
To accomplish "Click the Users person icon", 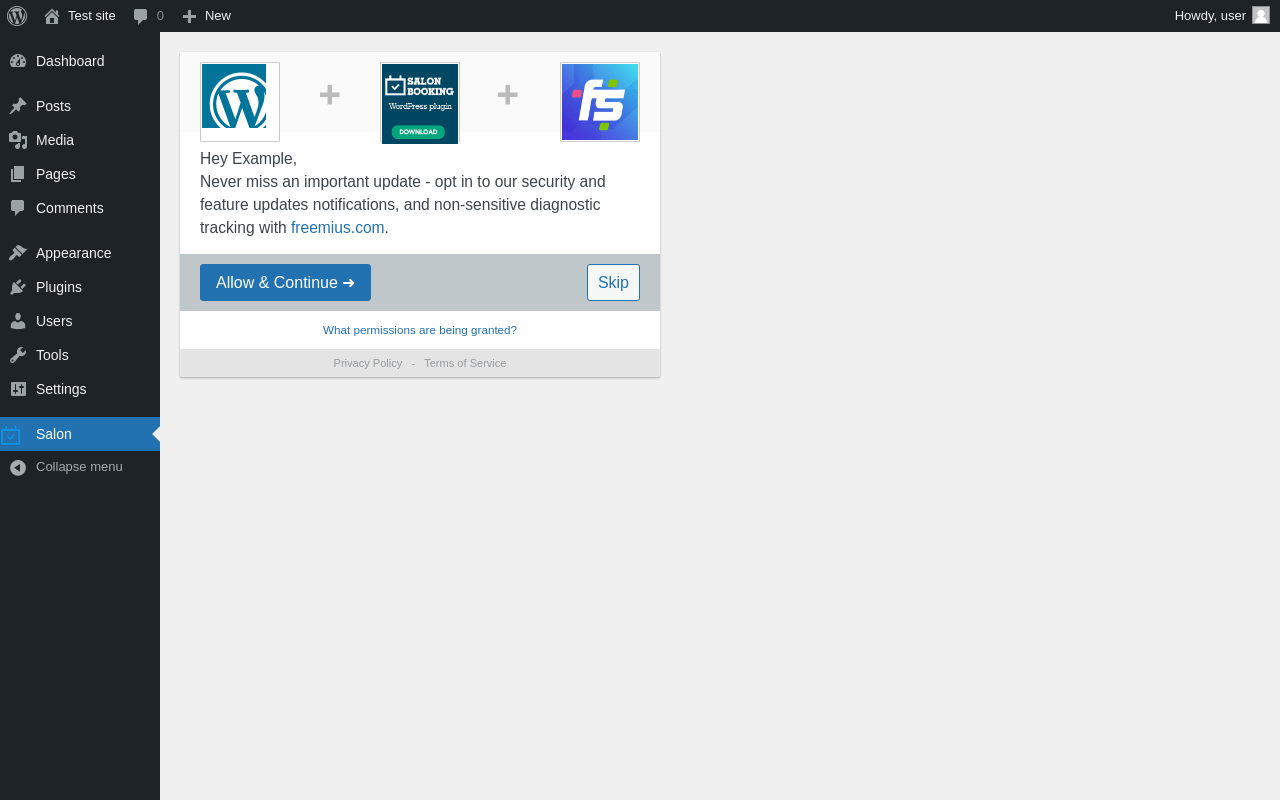I will pyautogui.click(x=18, y=321).
